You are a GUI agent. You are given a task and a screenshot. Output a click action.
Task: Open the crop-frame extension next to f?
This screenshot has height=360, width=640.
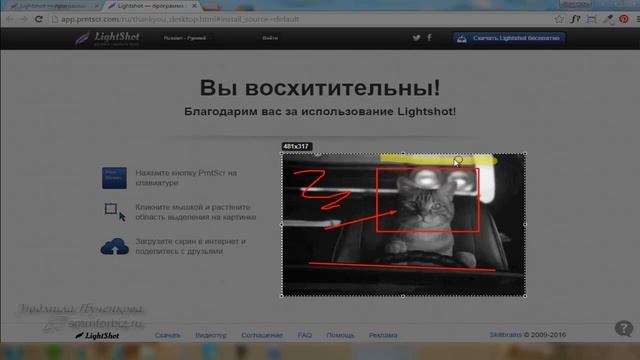[591, 19]
